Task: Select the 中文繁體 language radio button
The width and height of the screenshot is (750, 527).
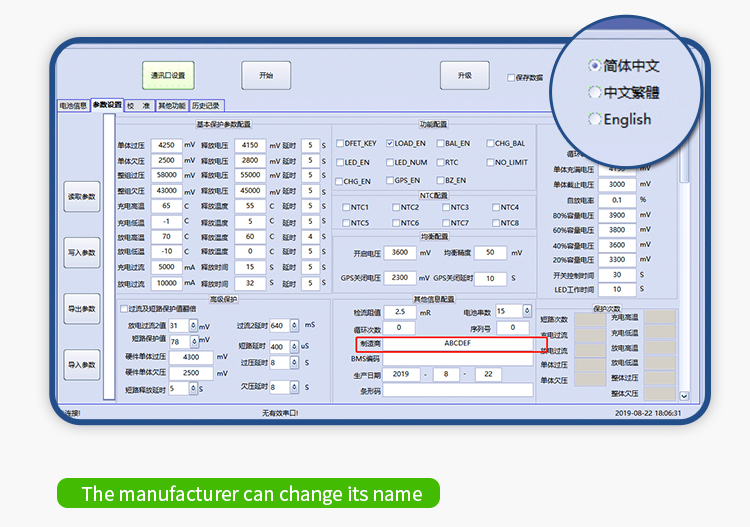Action: point(595,92)
